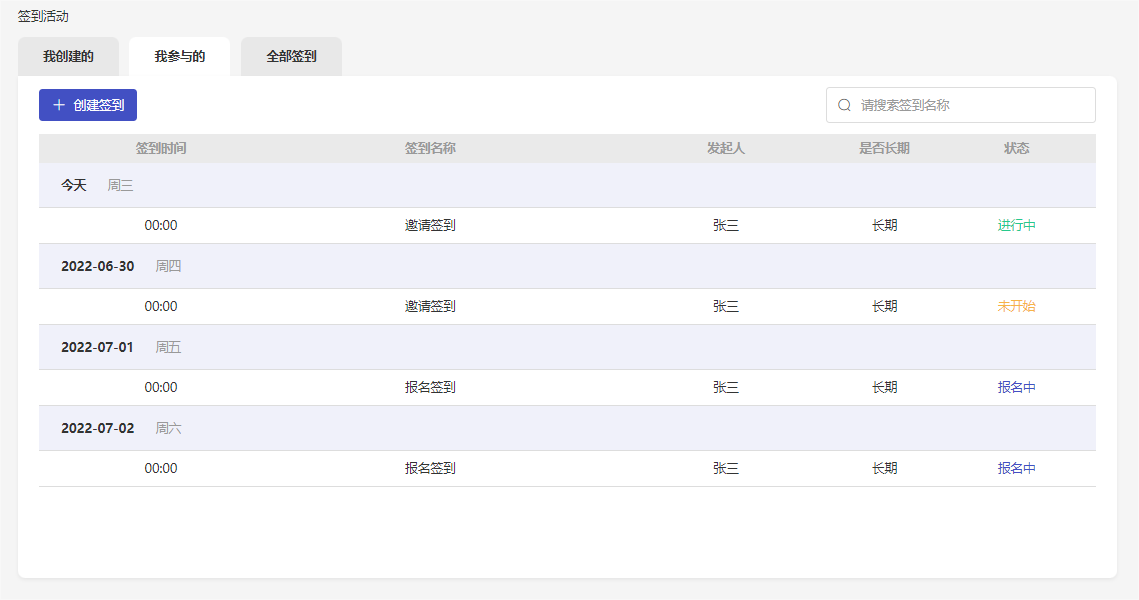Viewport: 1139px width, 600px height.
Task: Click 邀请签到 under 今天
Action: (430, 226)
